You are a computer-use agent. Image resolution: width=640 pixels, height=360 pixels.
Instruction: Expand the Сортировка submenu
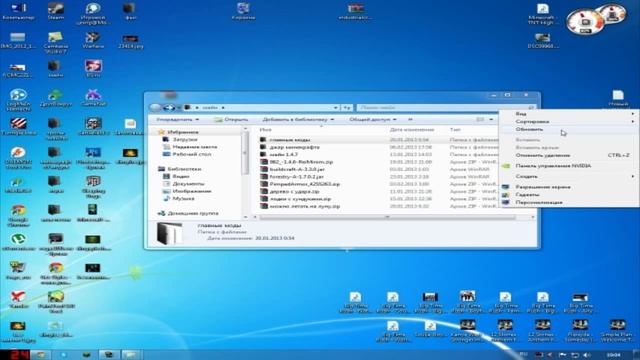coord(569,122)
